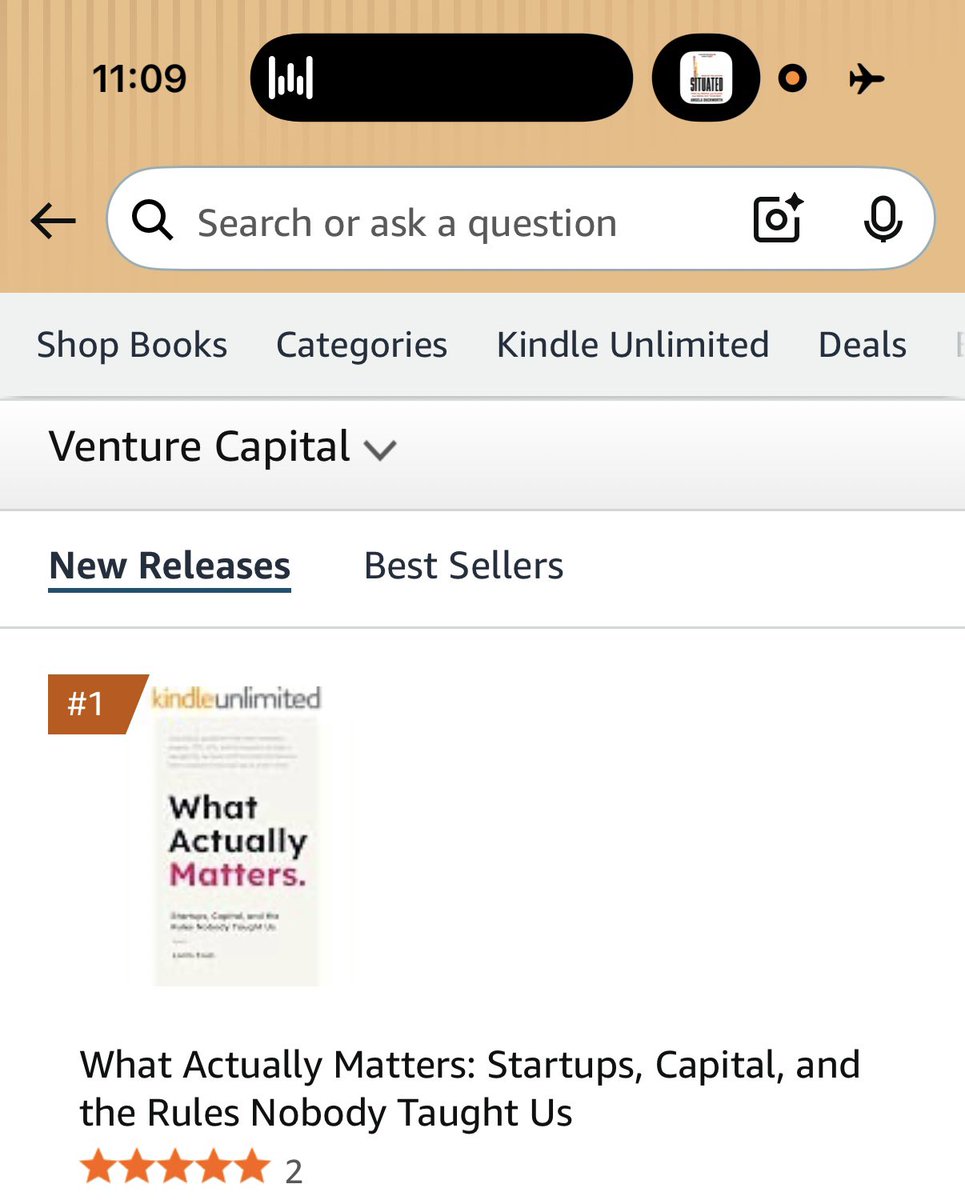
Task: Expand the Venture Capital category dropdown
Action: (223, 447)
